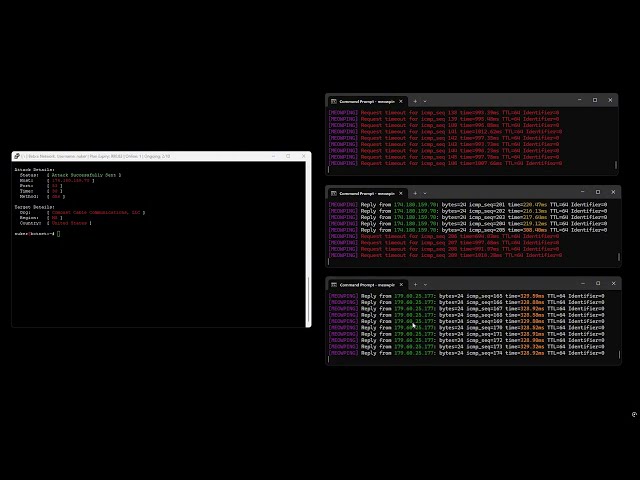This screenshot has height=480, width=640.
Task: Select the Command Prompt tab in the all-timeouts window
Action: tap(367, 101)
